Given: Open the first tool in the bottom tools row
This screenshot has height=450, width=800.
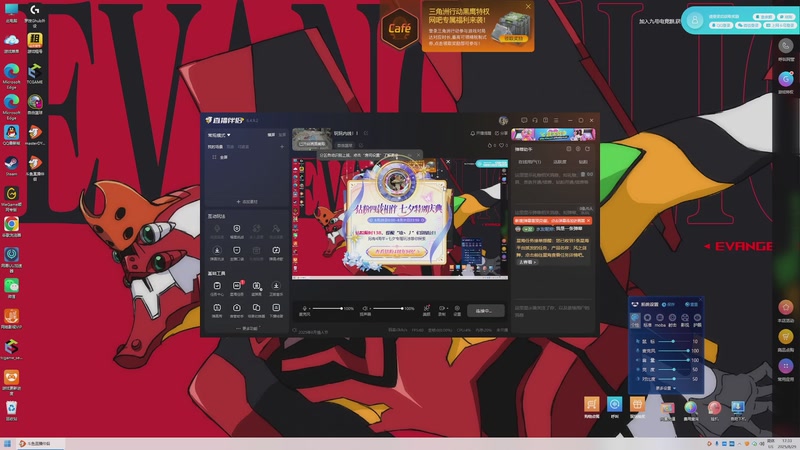Looking at the screenshot, I should click(x=217, y=310).
